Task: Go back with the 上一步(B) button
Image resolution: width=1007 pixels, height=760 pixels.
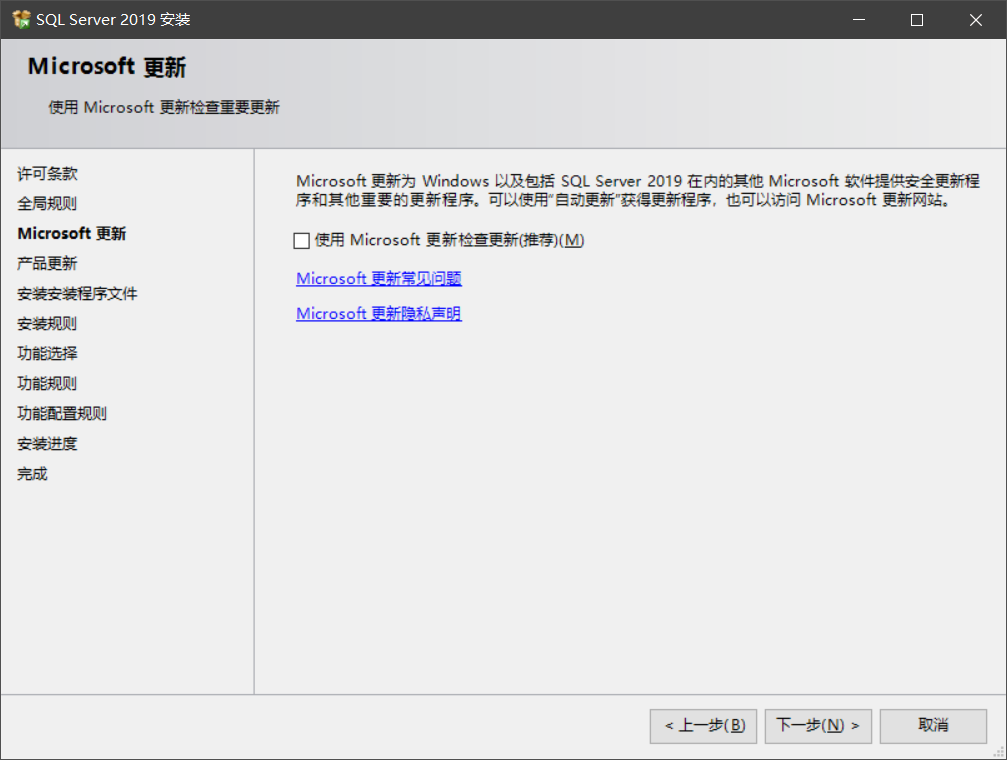Action: (703, 726)
